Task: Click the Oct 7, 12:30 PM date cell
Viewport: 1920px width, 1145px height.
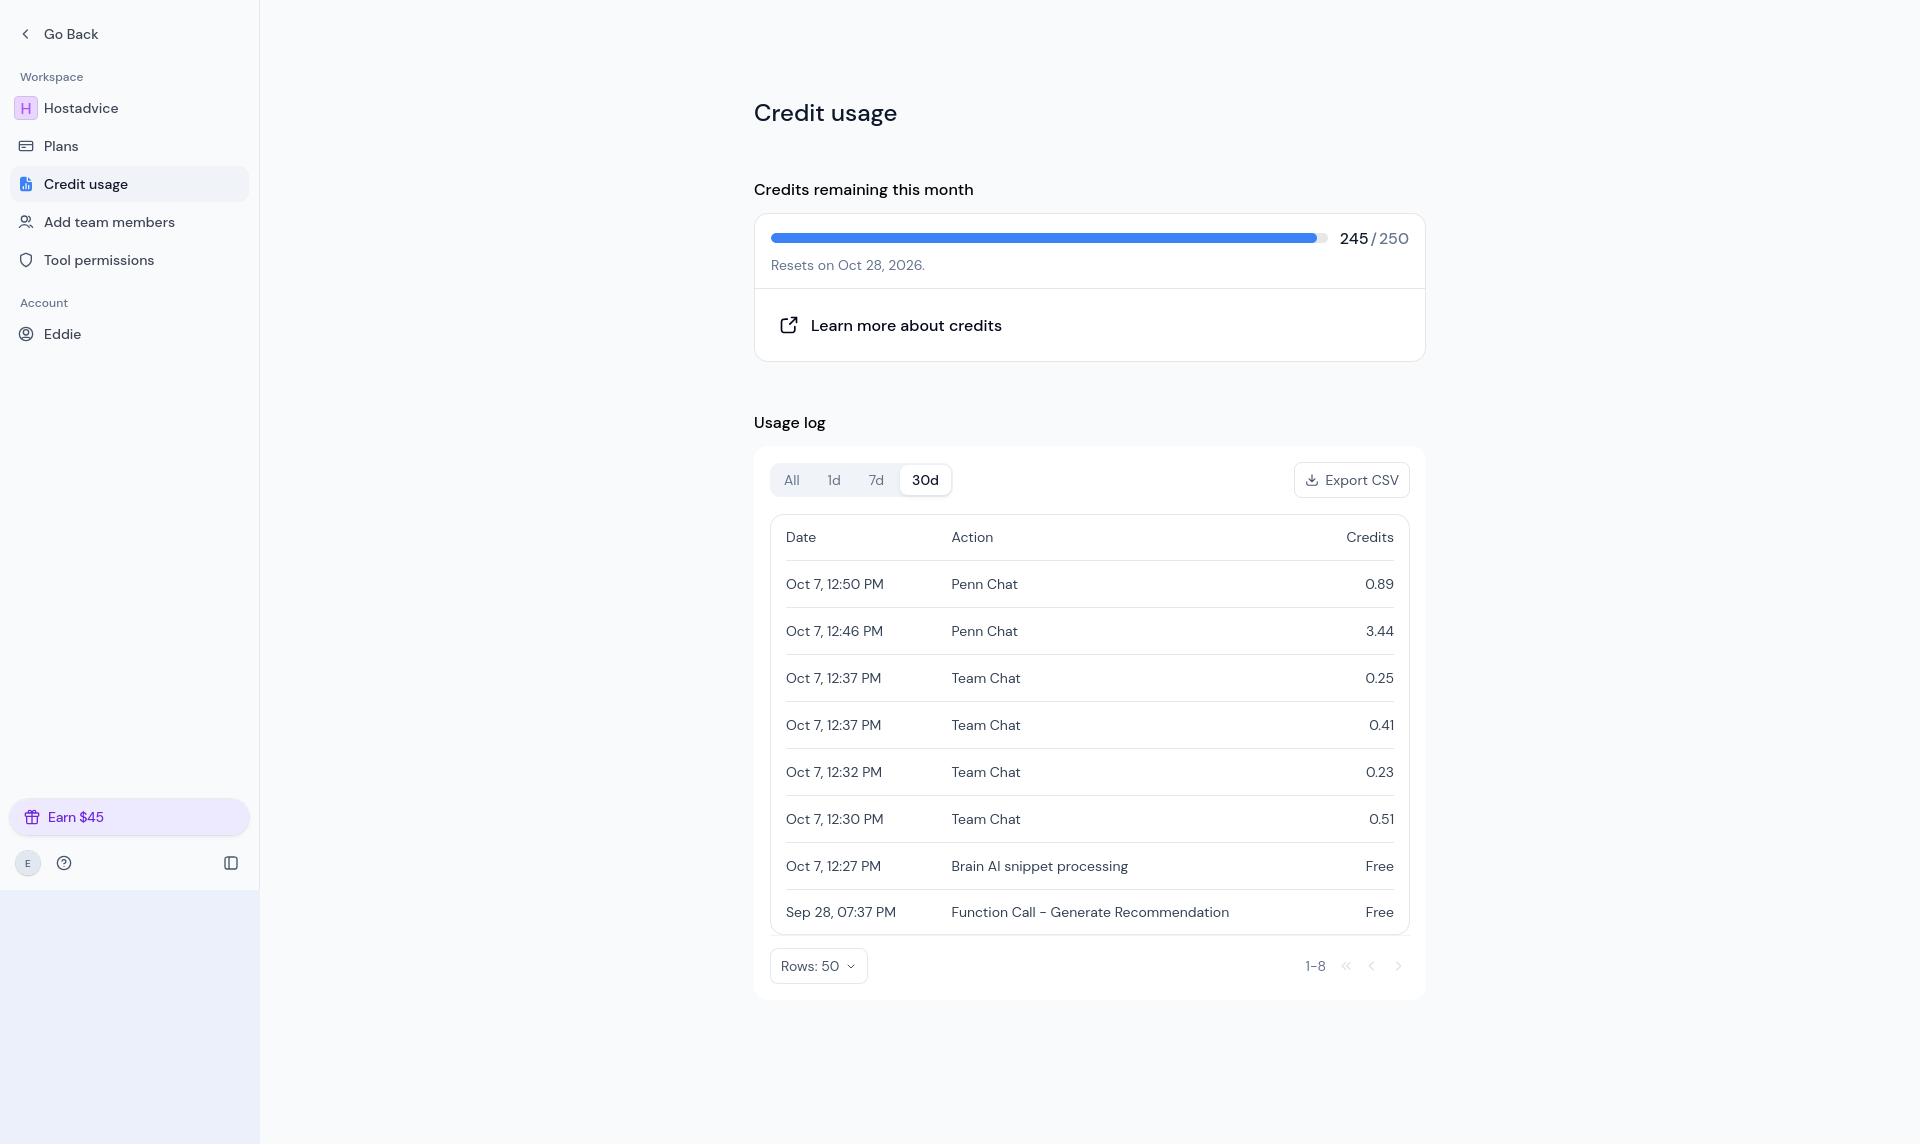Action: pos(834,820)
